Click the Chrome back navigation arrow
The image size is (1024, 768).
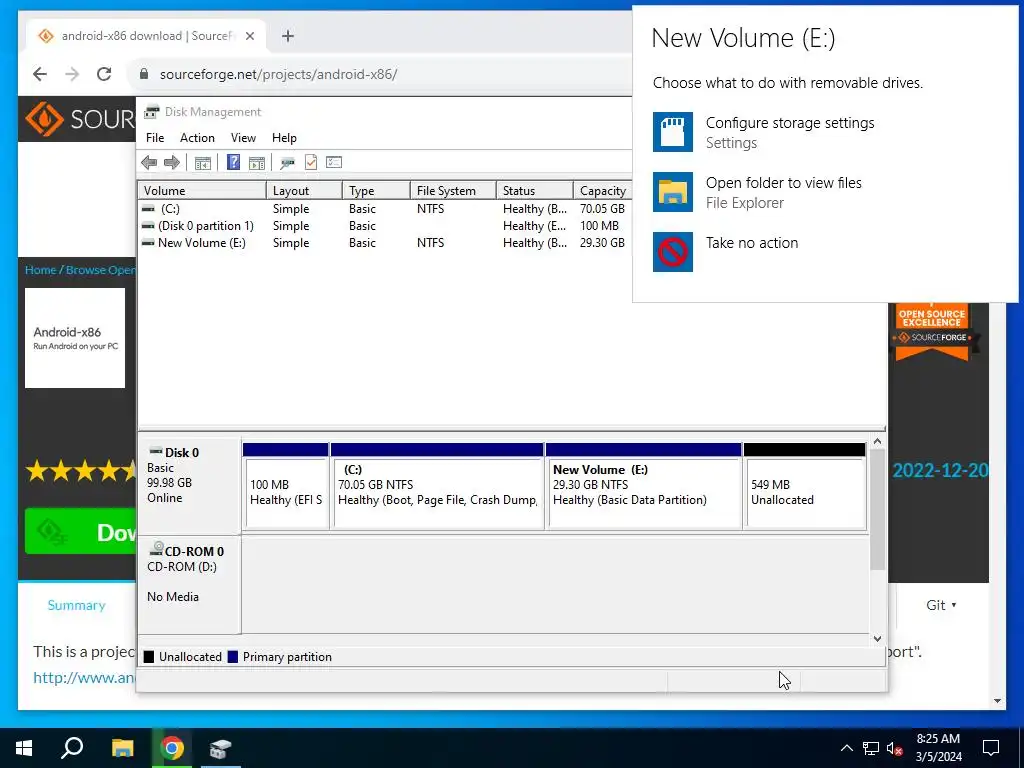(40, 74)
